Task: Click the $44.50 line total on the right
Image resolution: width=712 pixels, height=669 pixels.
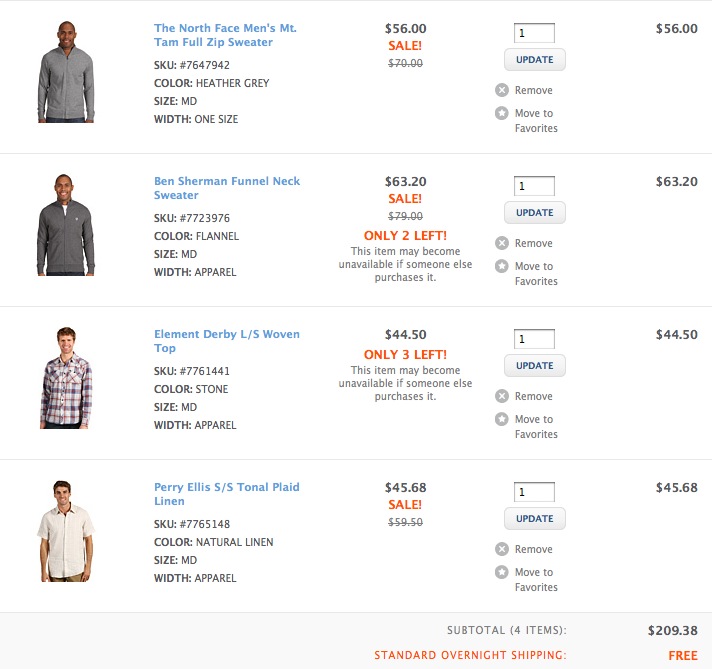Action: 677,334
